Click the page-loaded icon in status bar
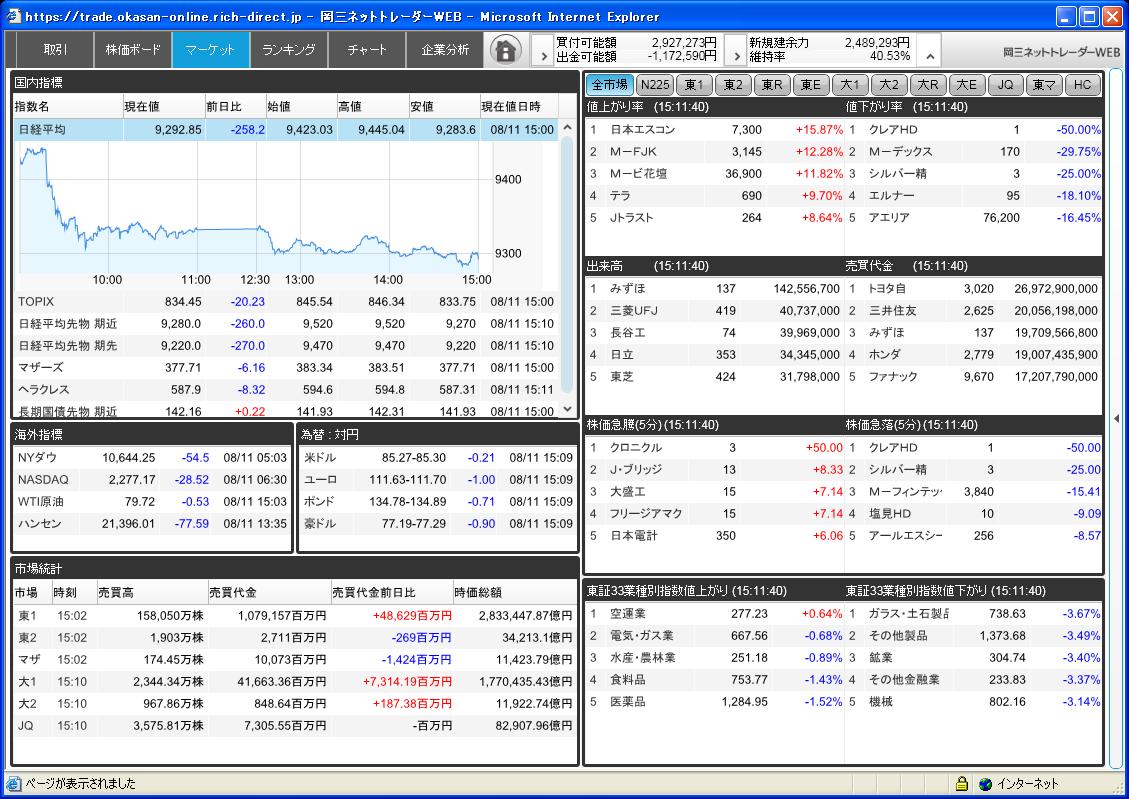 point(14,784)
